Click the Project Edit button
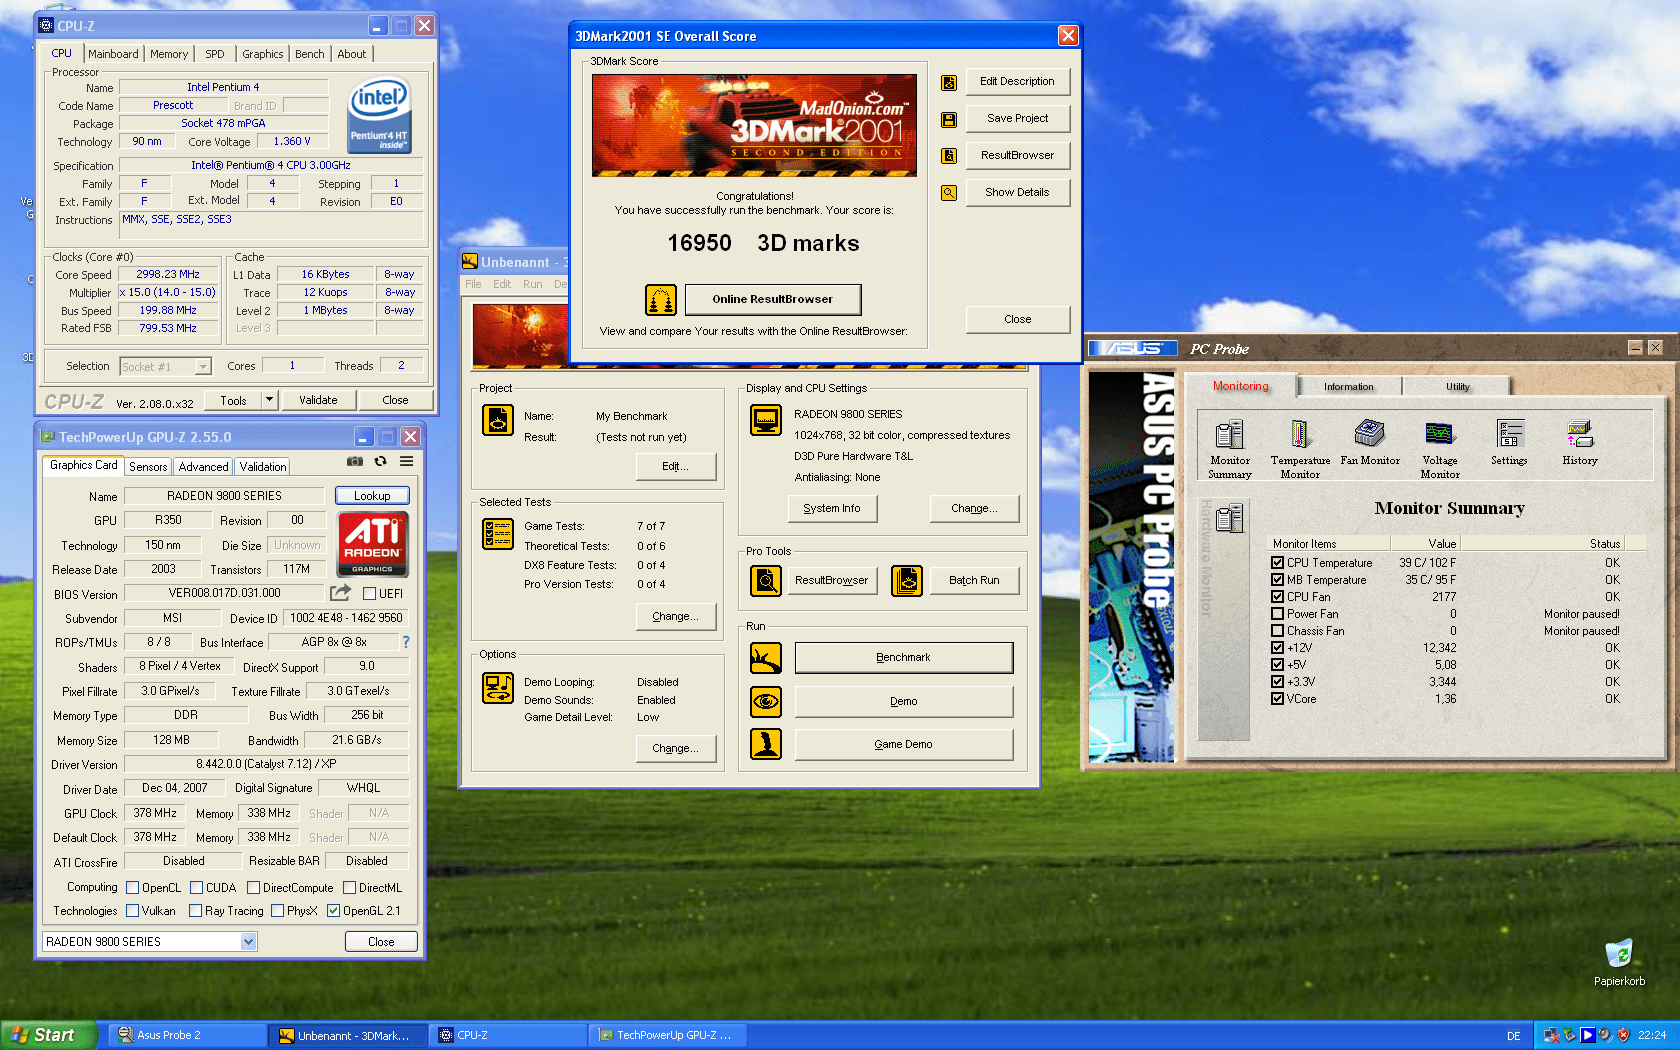The width and height of the screenshot is (1680, 1050). tap(676, 467)
